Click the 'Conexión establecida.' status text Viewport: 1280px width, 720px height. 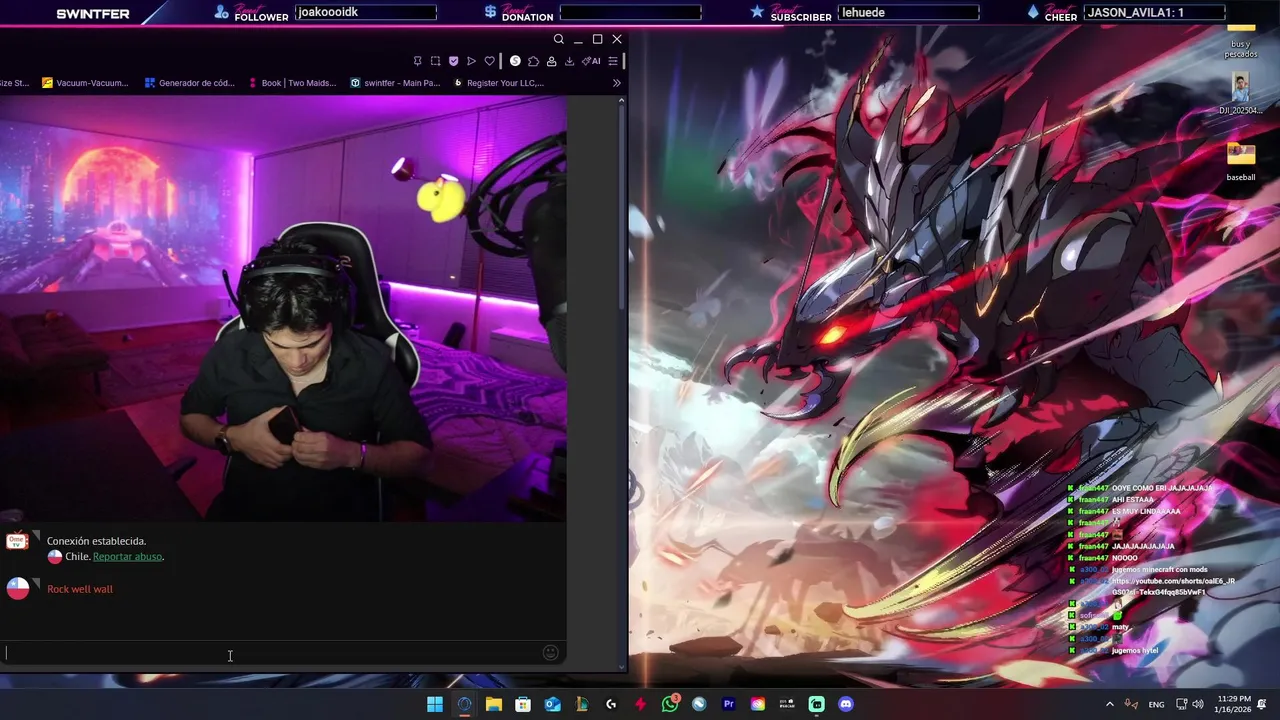[96, 541]
